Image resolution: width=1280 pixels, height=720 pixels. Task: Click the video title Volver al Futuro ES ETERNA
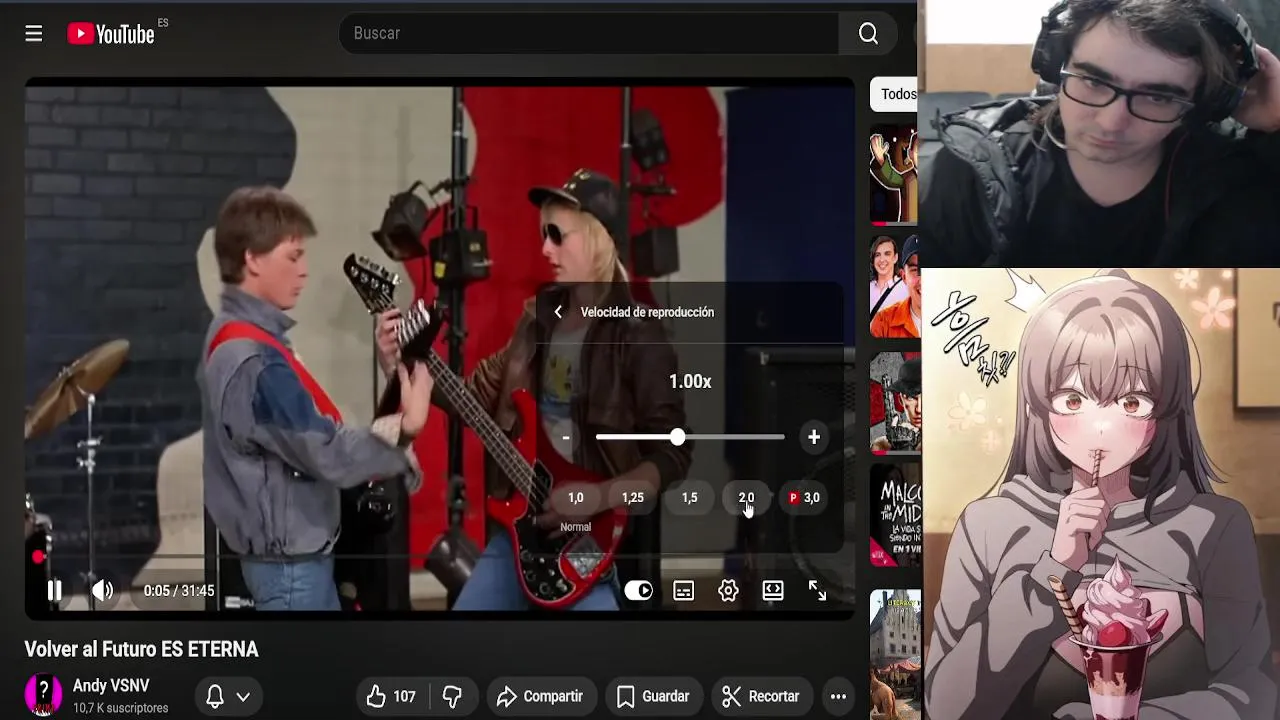pyautogui.click(x=141, y=649)
